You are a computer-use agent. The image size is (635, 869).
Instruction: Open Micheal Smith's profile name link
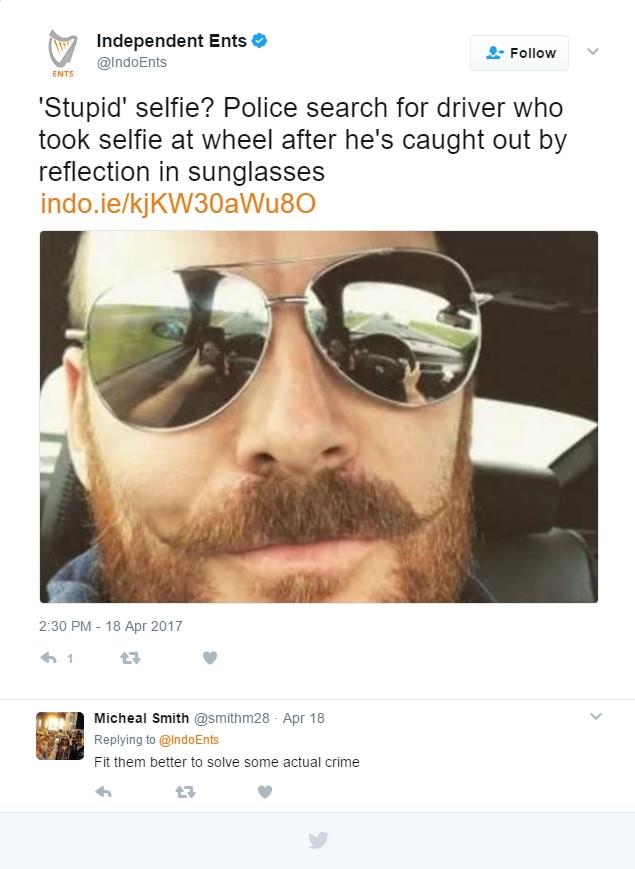tap(141, 718)
